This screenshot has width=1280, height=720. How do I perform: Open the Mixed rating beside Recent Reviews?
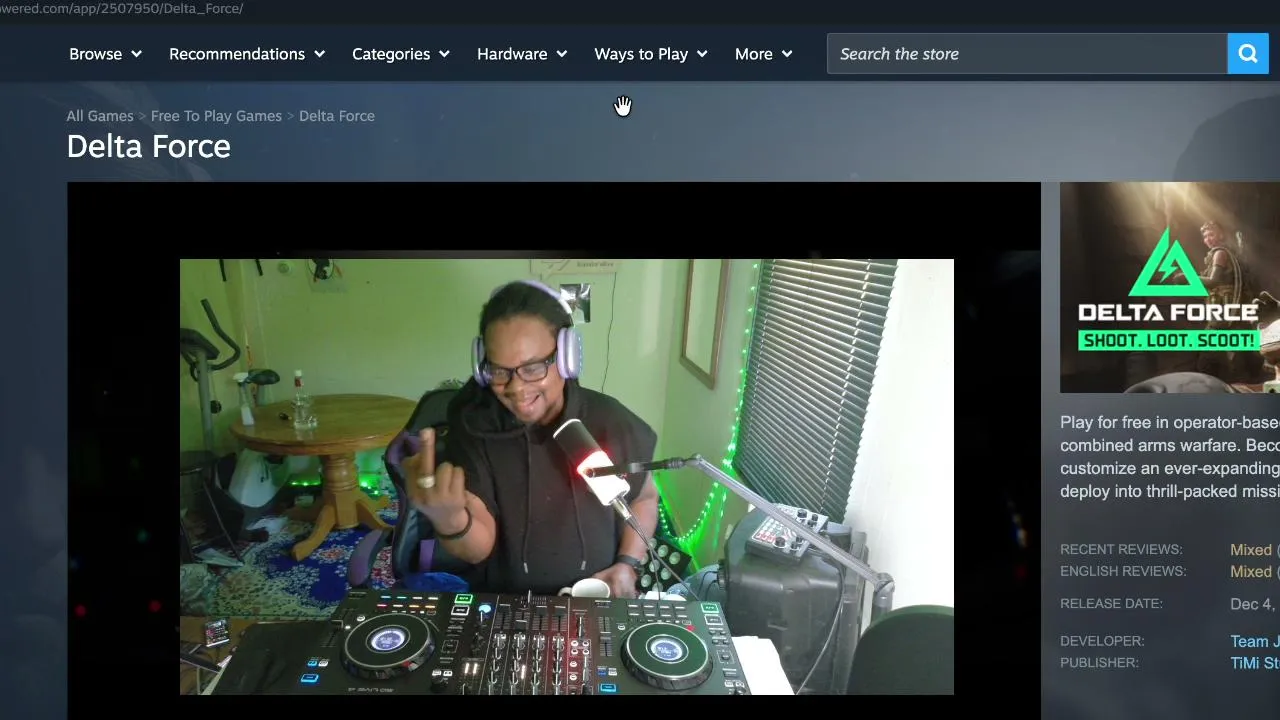tap(1251, 550)
